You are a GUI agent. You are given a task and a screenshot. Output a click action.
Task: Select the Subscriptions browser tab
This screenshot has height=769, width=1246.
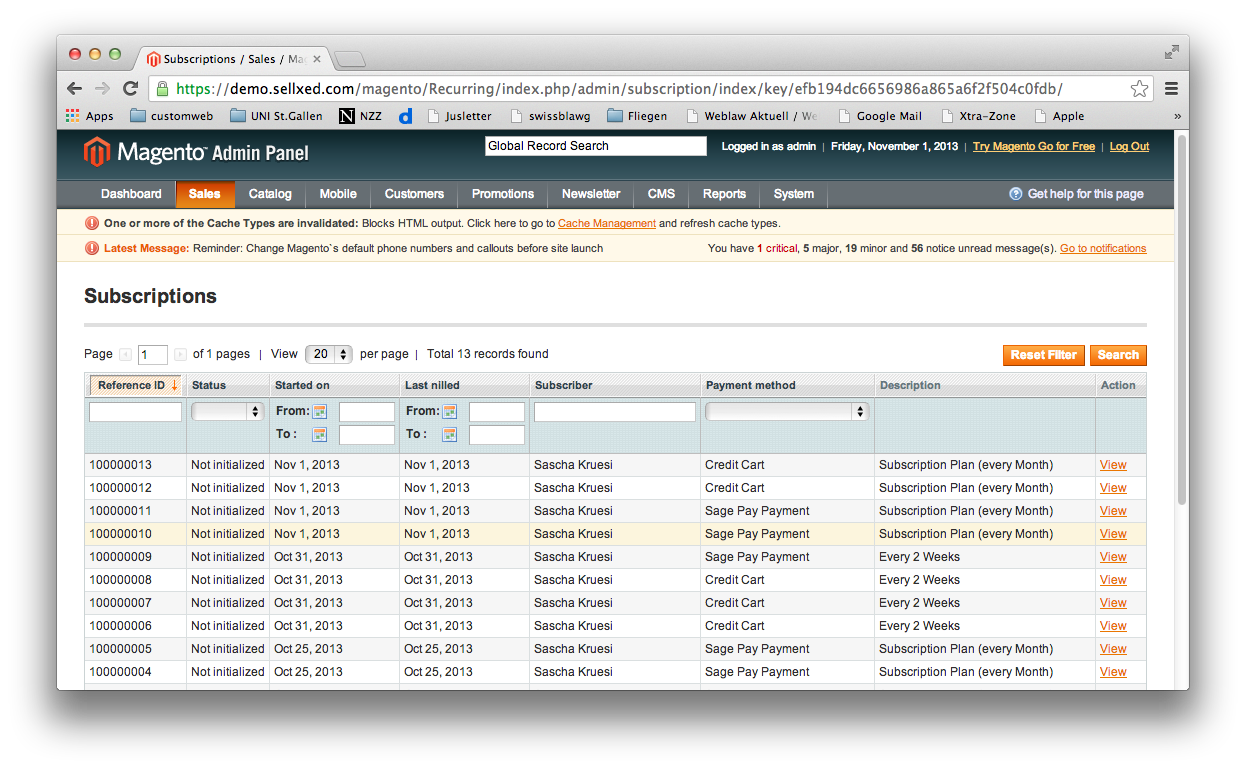(236, 59)
